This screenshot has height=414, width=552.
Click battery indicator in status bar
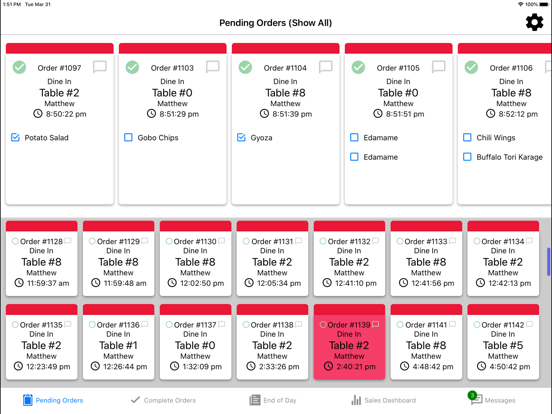[x=544, y=4]
